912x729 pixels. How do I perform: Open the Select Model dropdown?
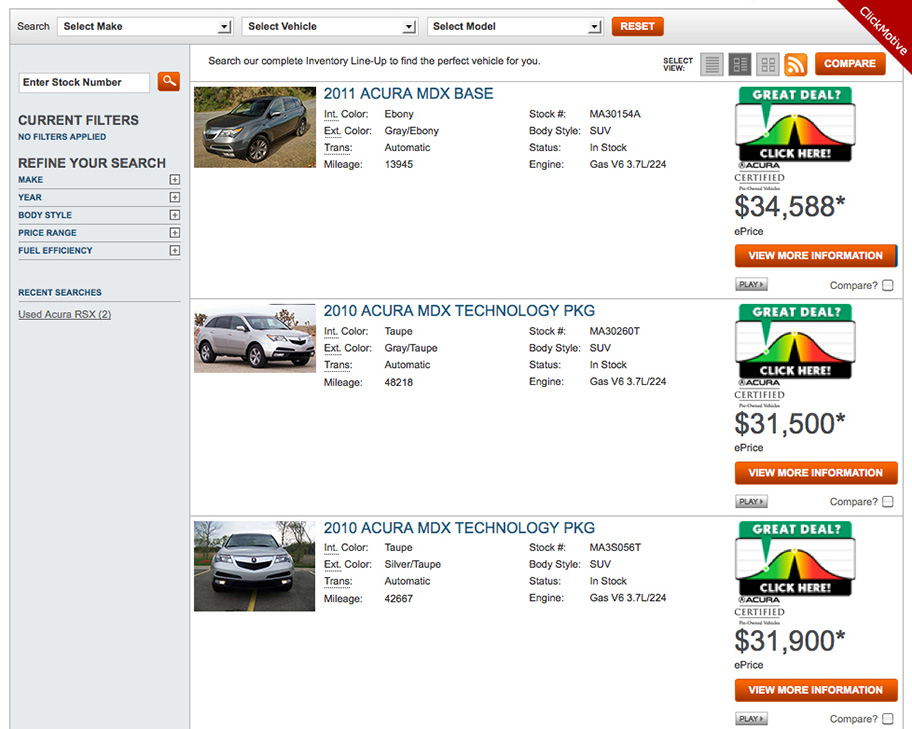pos(515,26)
